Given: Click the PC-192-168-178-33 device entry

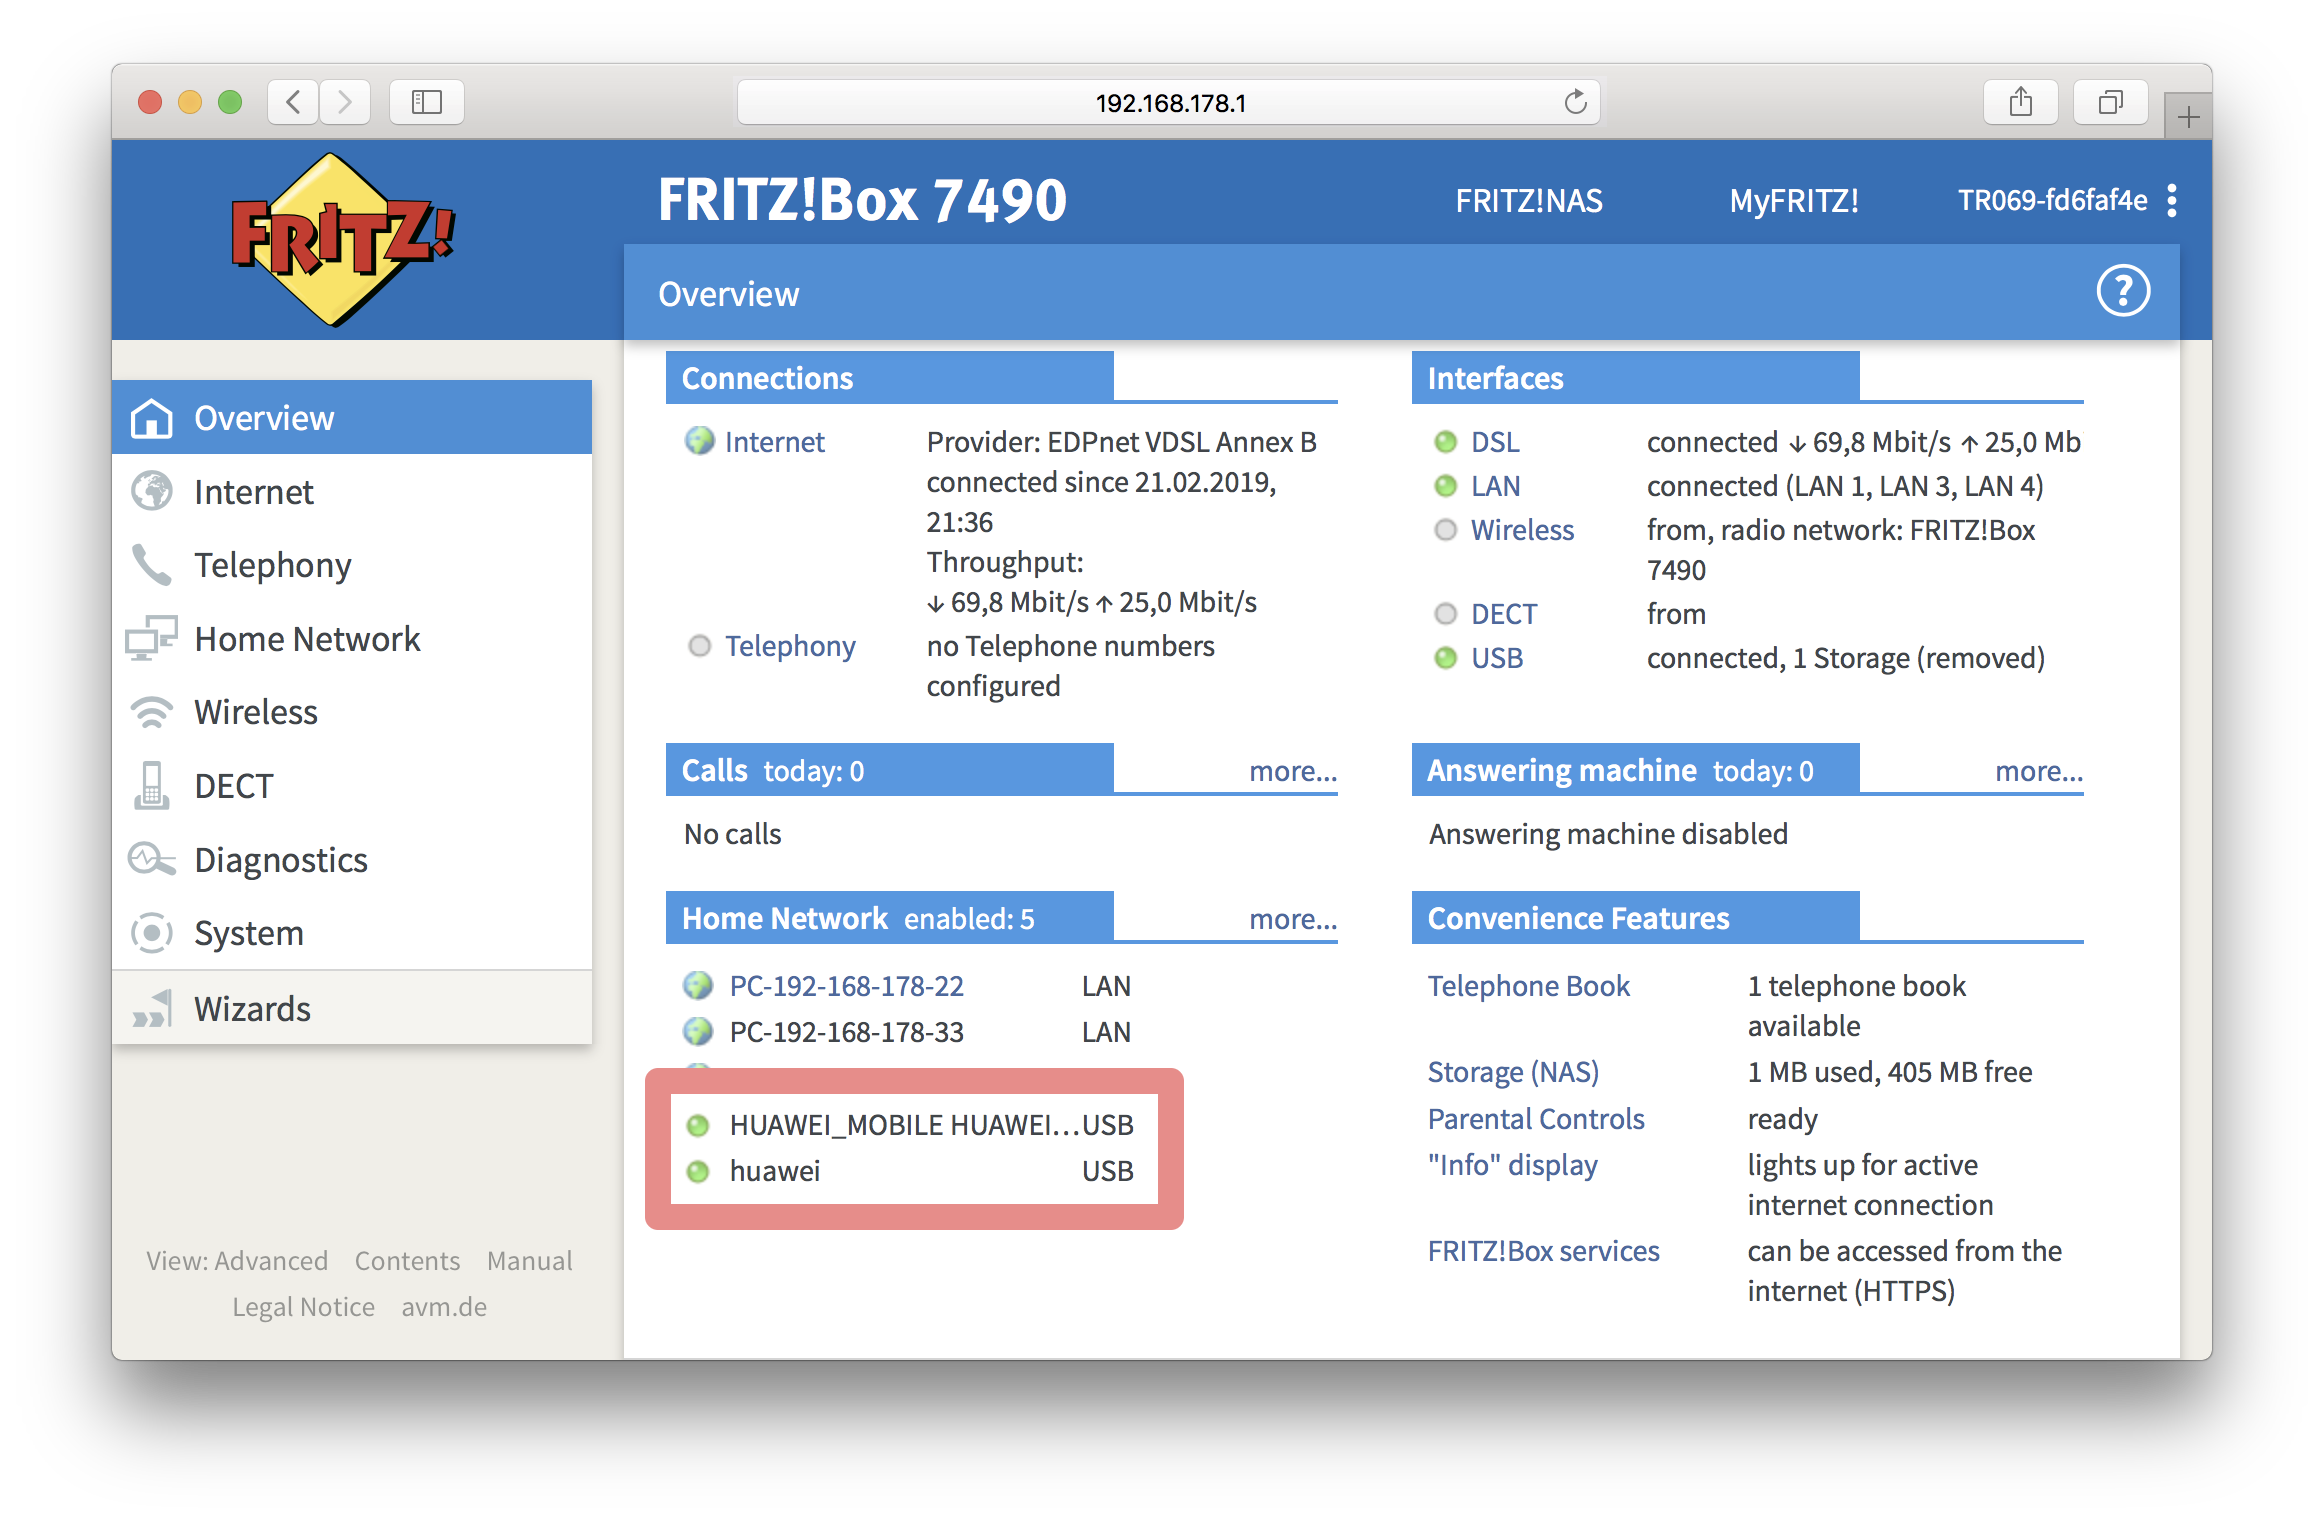Looking at the screenshot, I should coord(846,1032).
